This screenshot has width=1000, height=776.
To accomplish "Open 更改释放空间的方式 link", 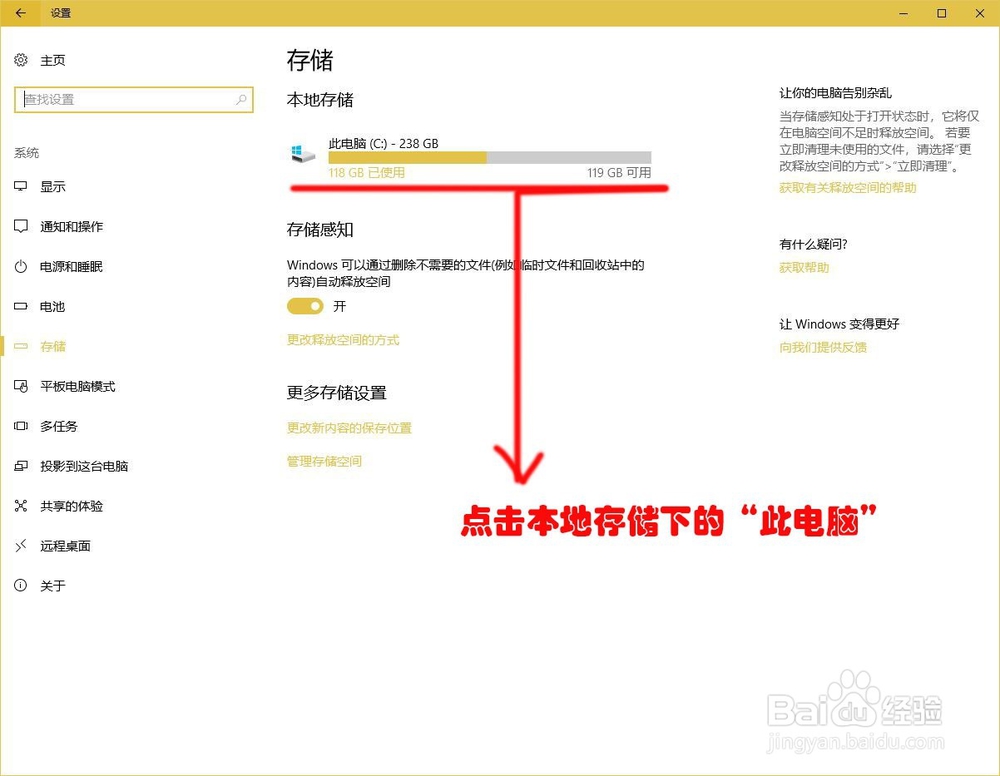I will (x=343, y=340).
